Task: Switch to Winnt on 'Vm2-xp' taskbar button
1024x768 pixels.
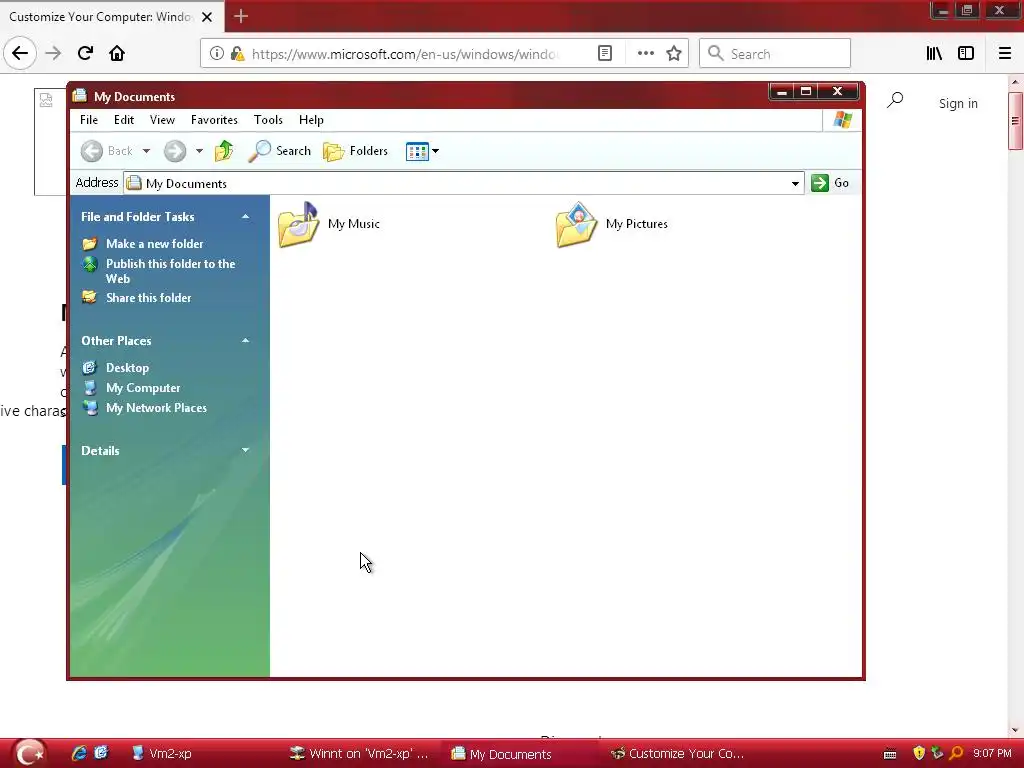Action: point(360,754)
